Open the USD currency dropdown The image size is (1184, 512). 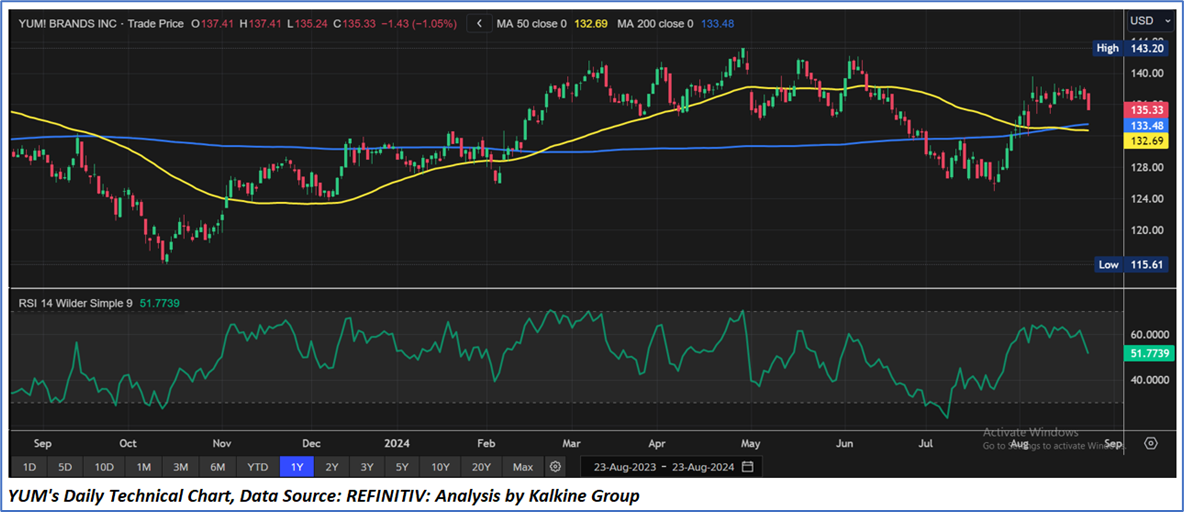(1147, 20)
